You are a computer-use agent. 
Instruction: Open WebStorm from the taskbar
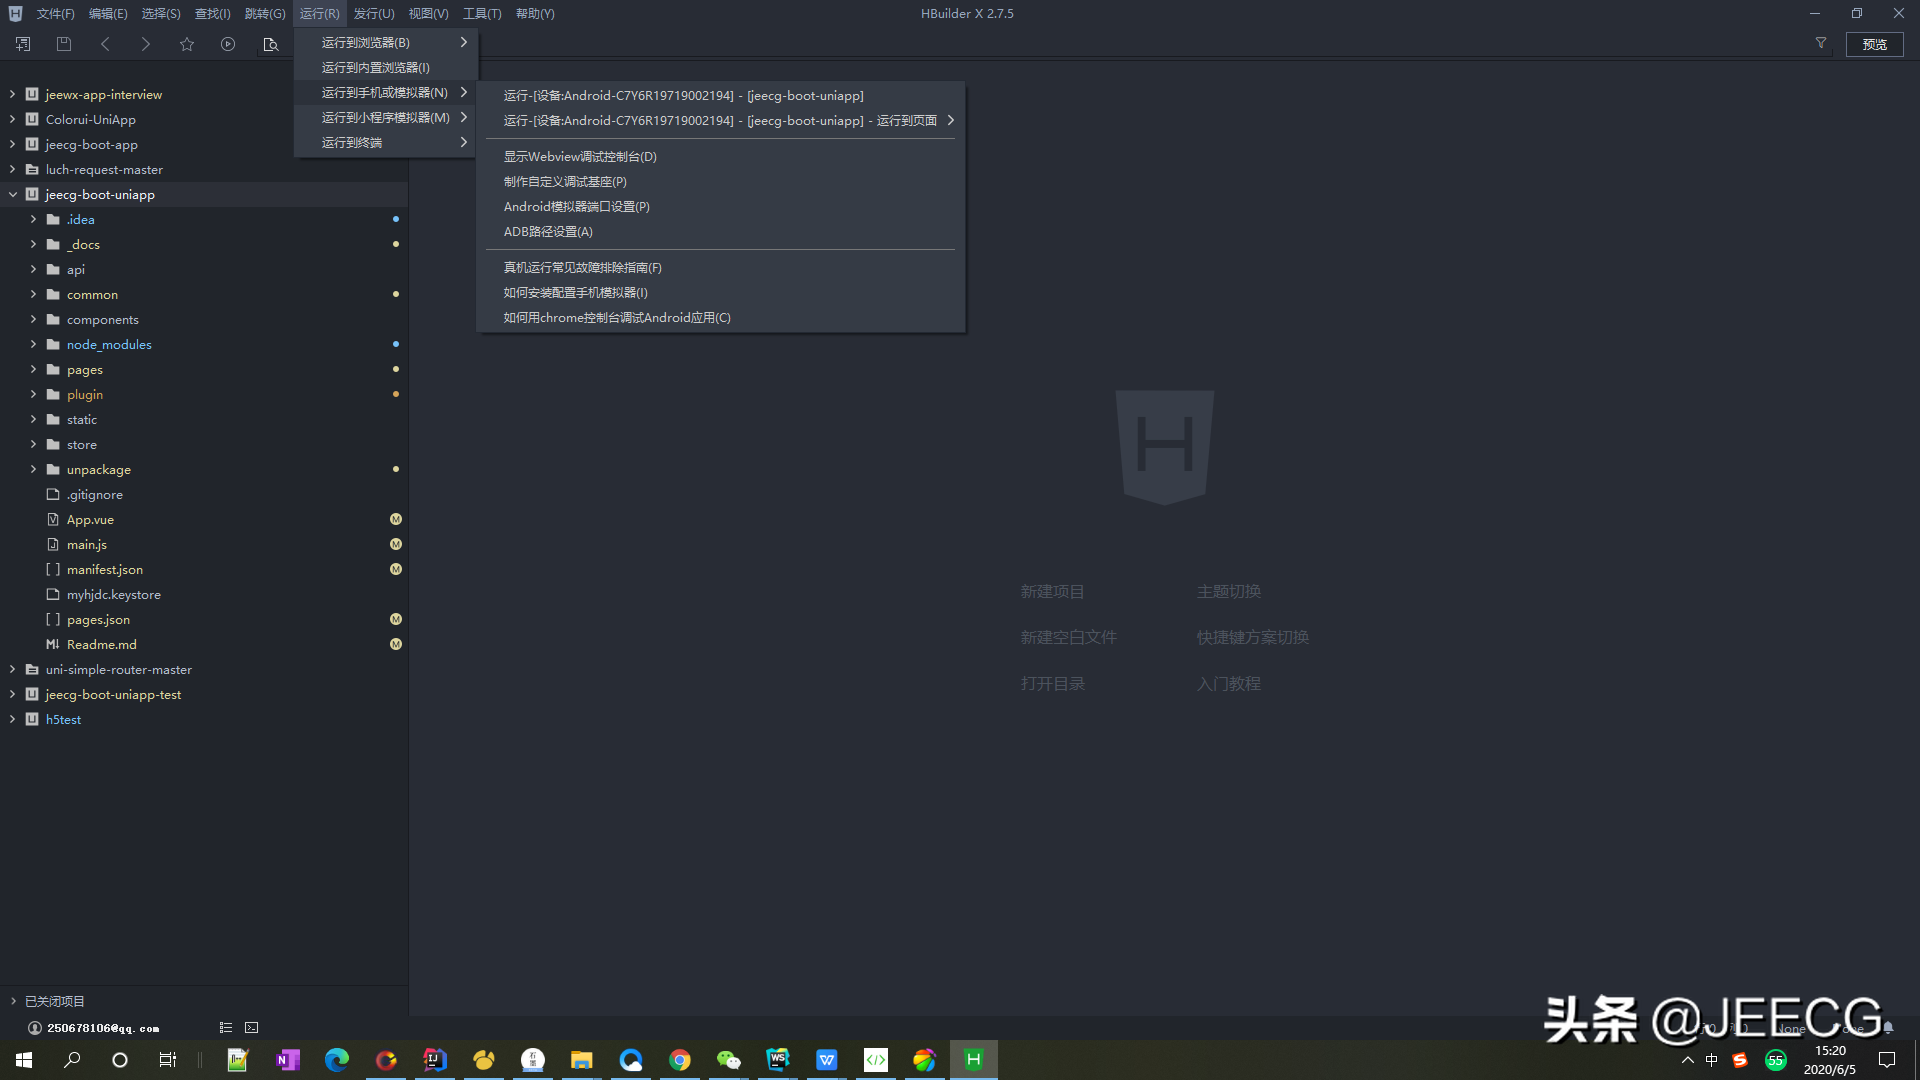coord(778,1060)
